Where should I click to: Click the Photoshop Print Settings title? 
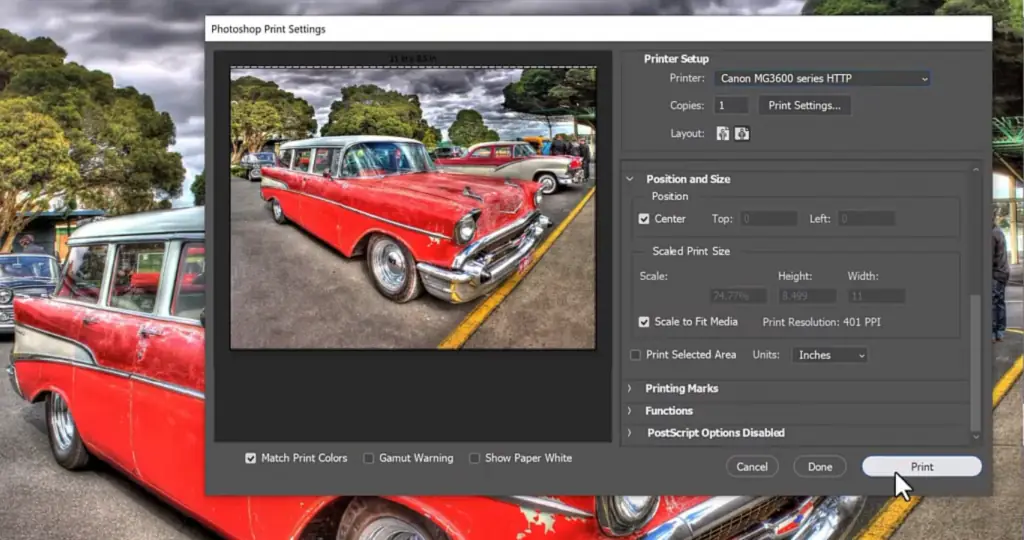pos(268,29)
